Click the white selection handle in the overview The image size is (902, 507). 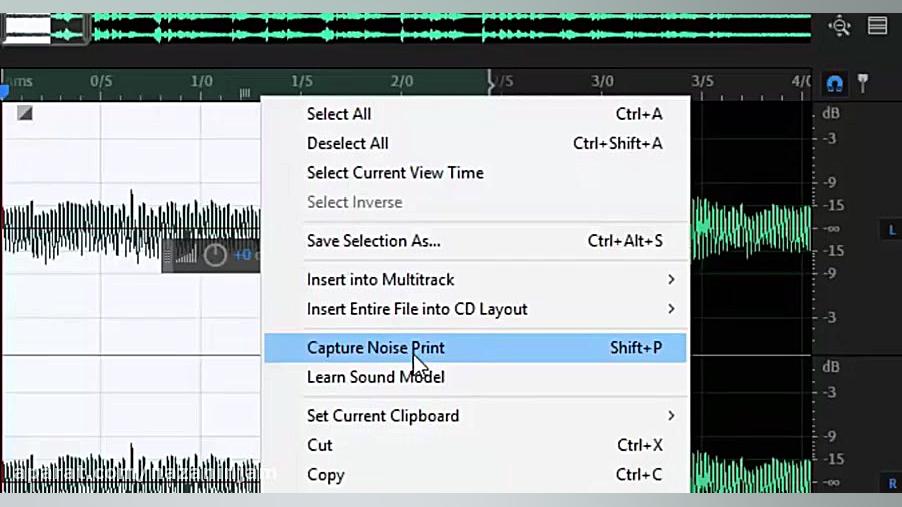27,29
